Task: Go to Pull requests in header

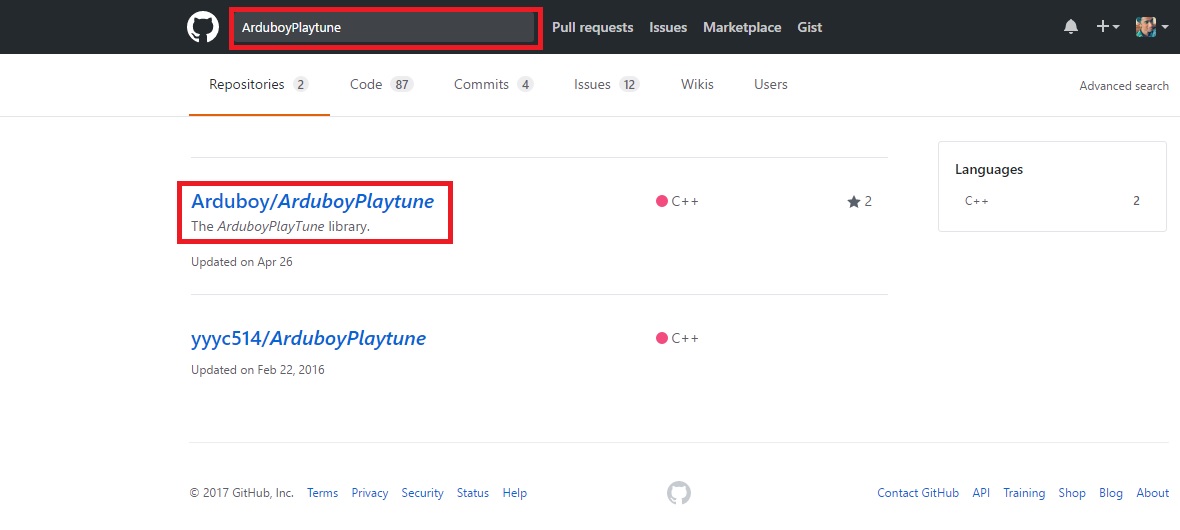Action: (x=592, y=27)
